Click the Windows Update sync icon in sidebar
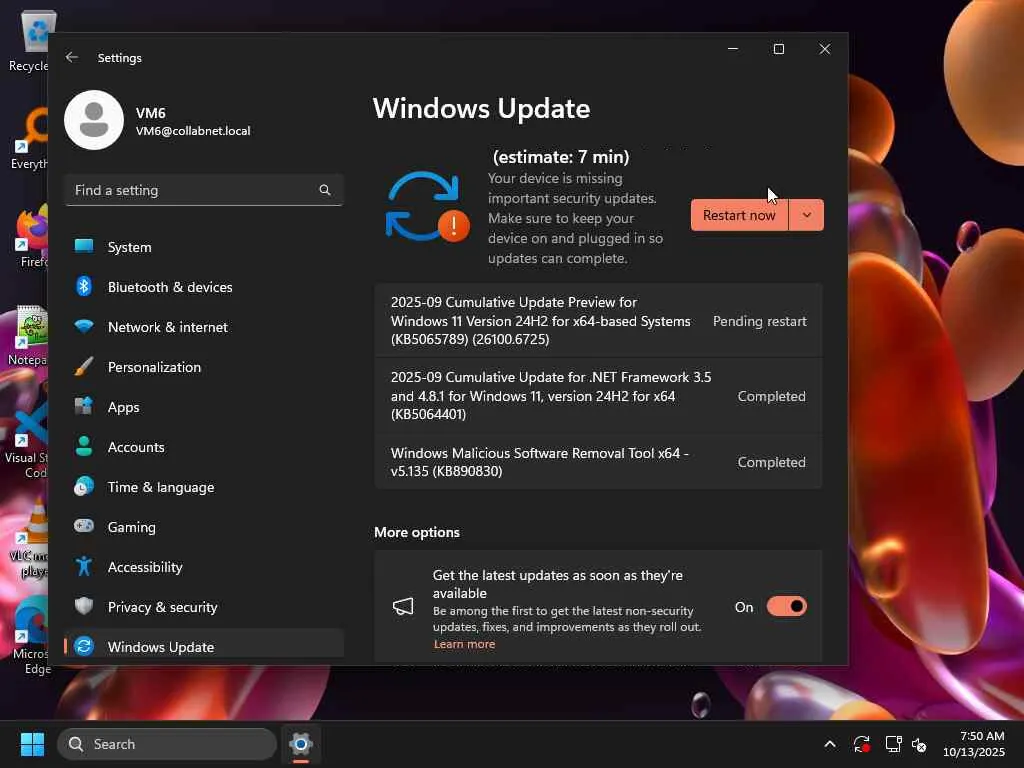 click(84, 646)
